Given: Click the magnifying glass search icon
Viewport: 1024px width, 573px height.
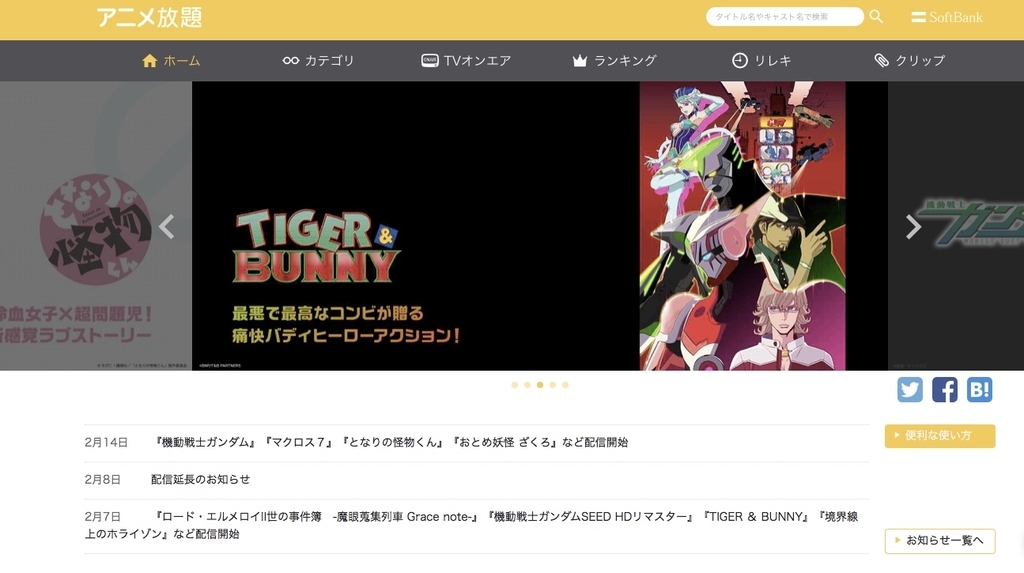Looking at the screenshot, I should click(876, 16).
